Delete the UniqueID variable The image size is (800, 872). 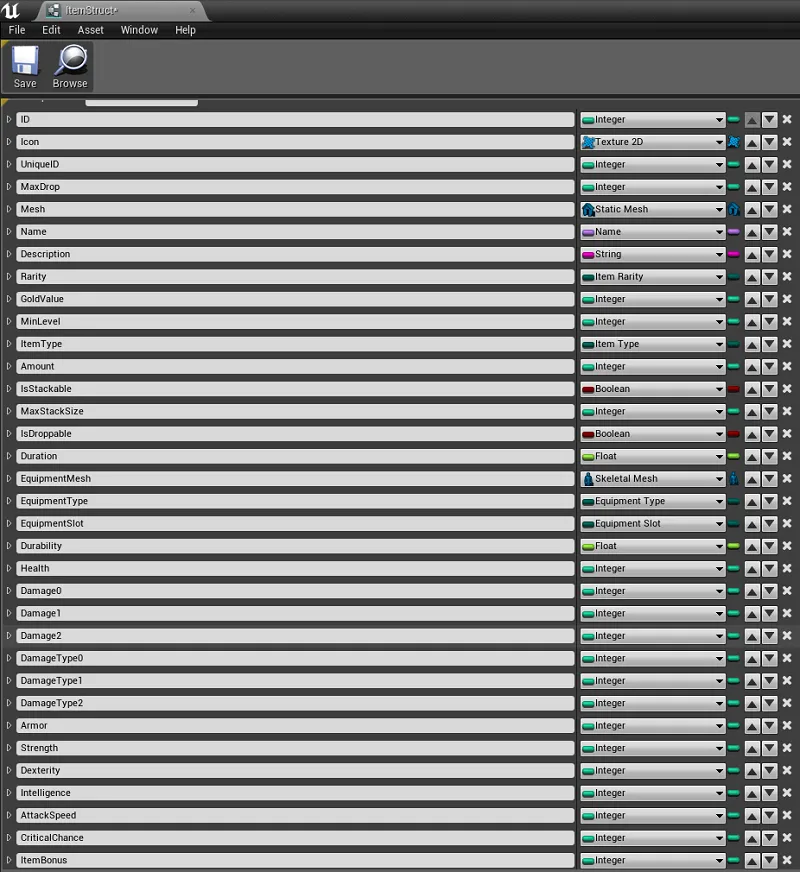(x=787, y=165)
